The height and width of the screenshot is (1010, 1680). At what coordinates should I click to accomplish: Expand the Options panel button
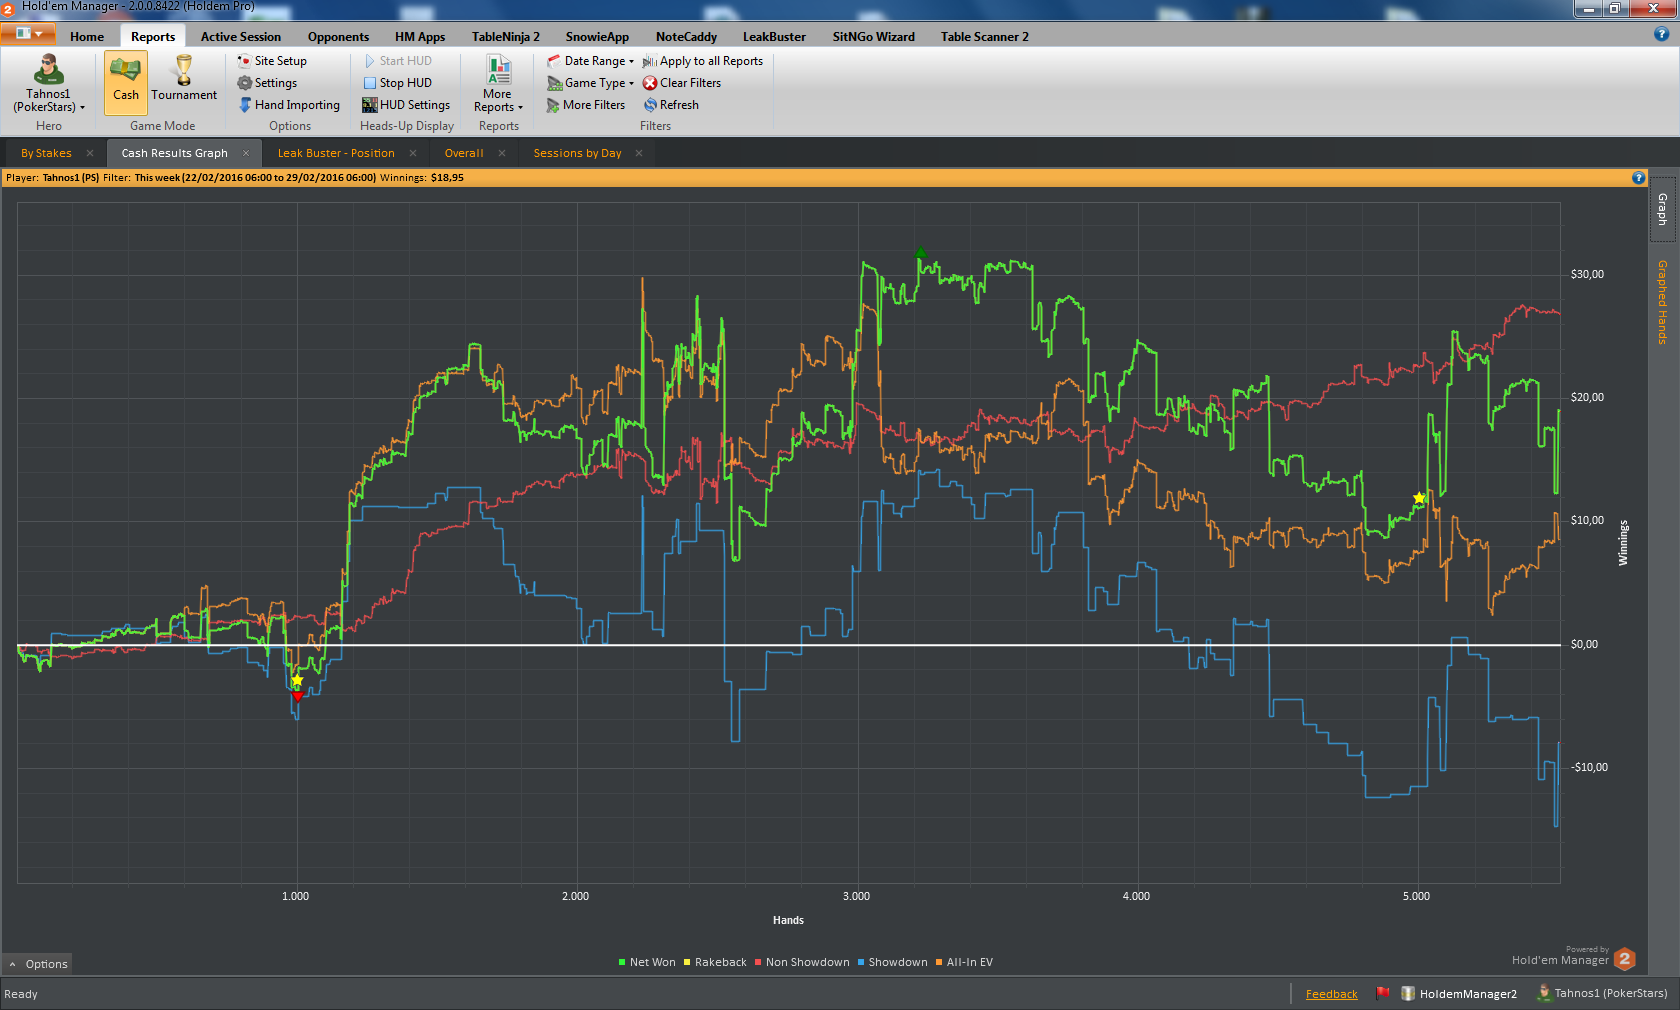[x=38, y=964]
